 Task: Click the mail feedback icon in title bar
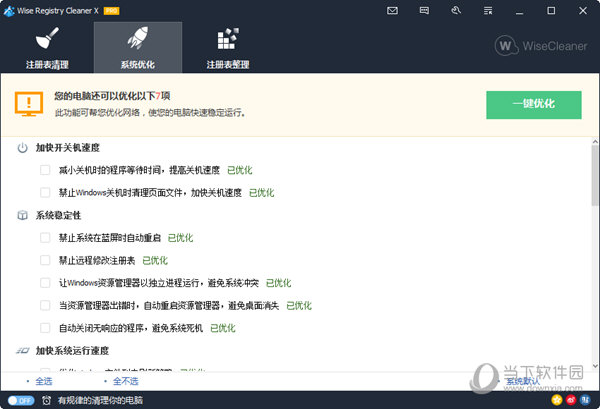point(392,11)
